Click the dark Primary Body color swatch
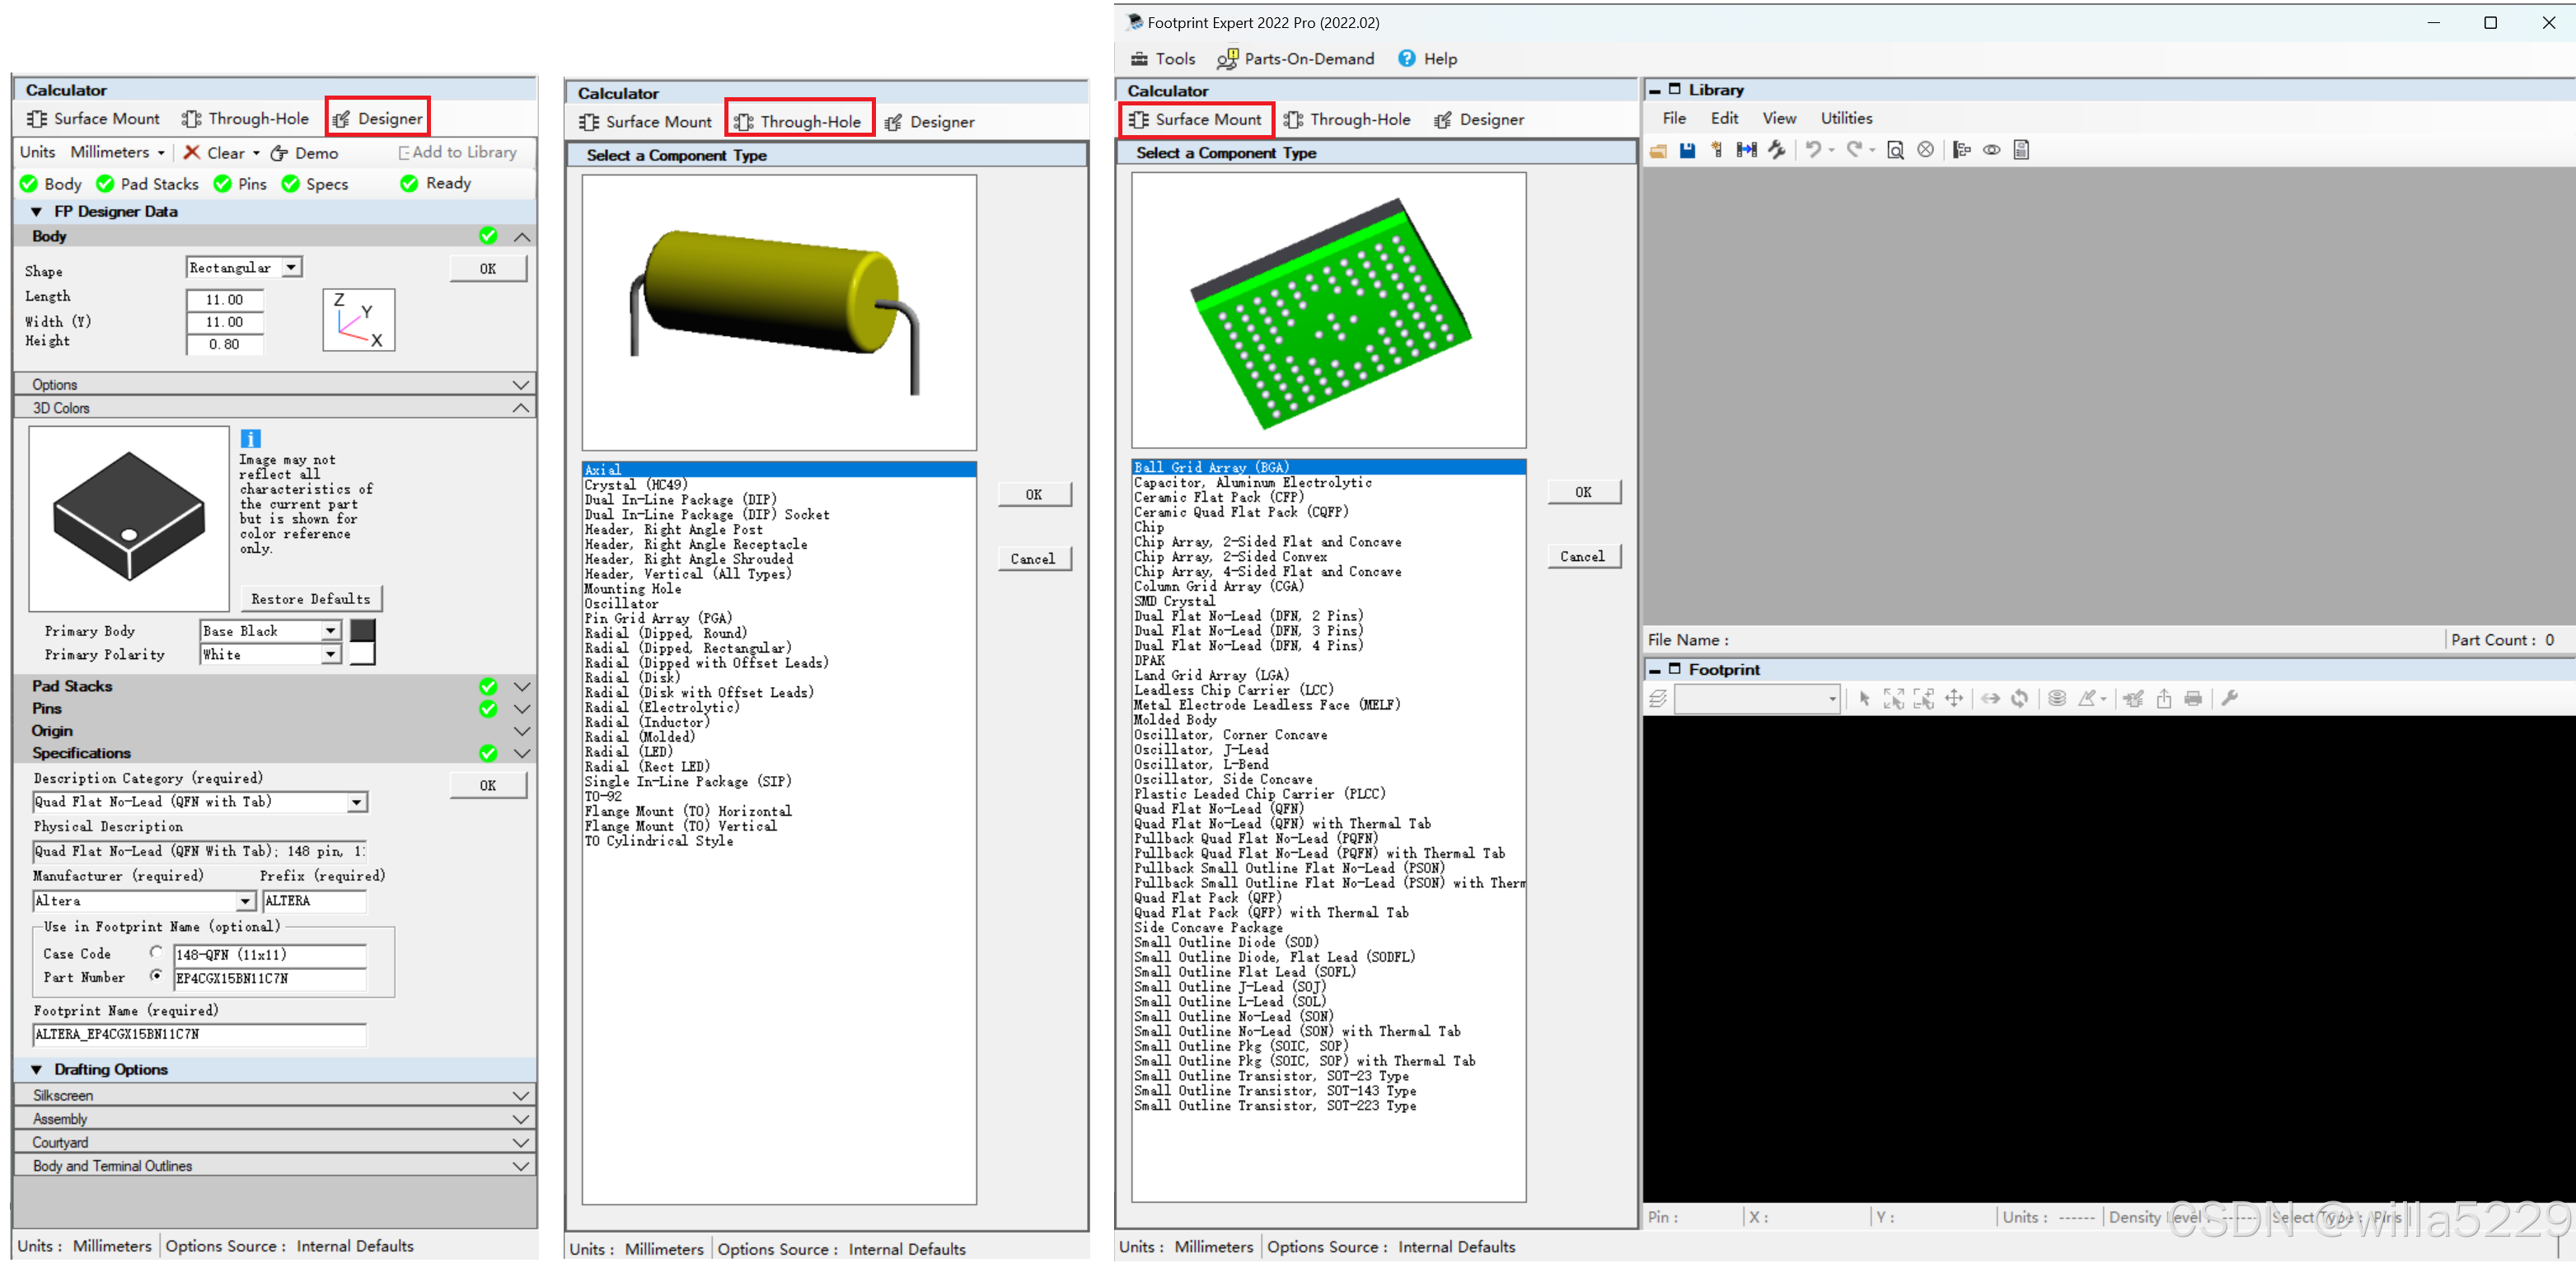Screen dimensions: 2576x1263 [x=363, y=630]
